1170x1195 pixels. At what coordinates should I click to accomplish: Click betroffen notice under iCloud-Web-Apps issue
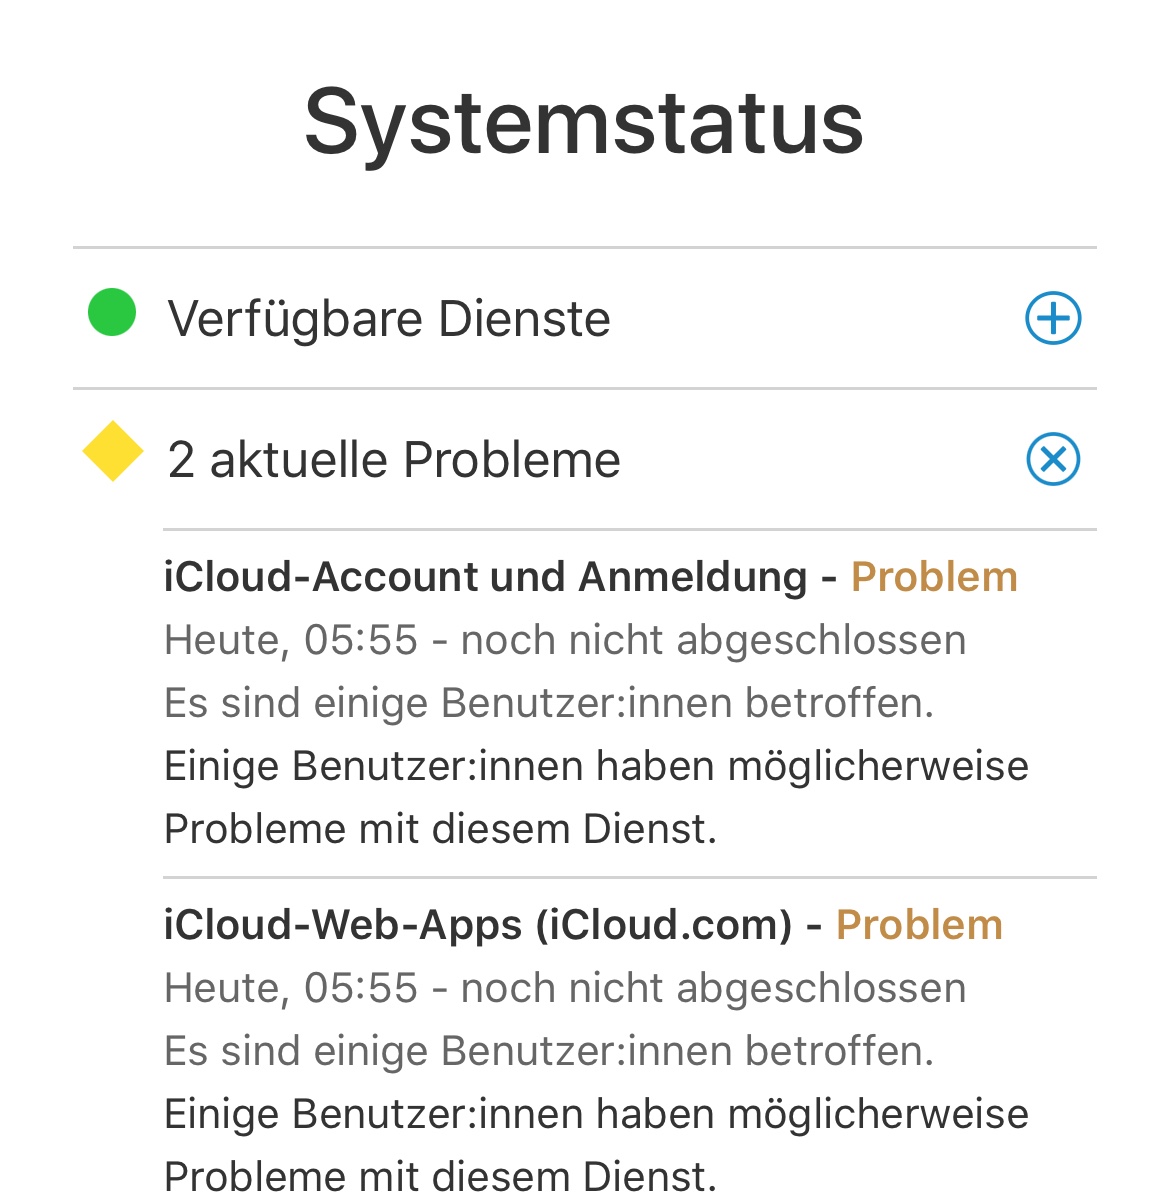pos(549,1051)
